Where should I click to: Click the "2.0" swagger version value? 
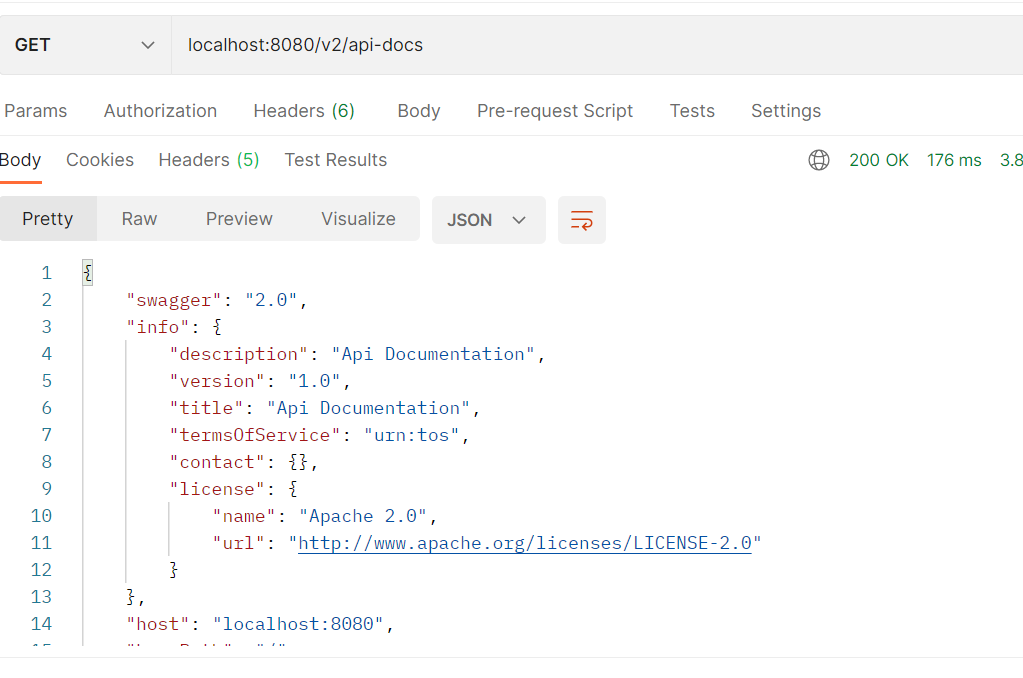click(271, 300)
